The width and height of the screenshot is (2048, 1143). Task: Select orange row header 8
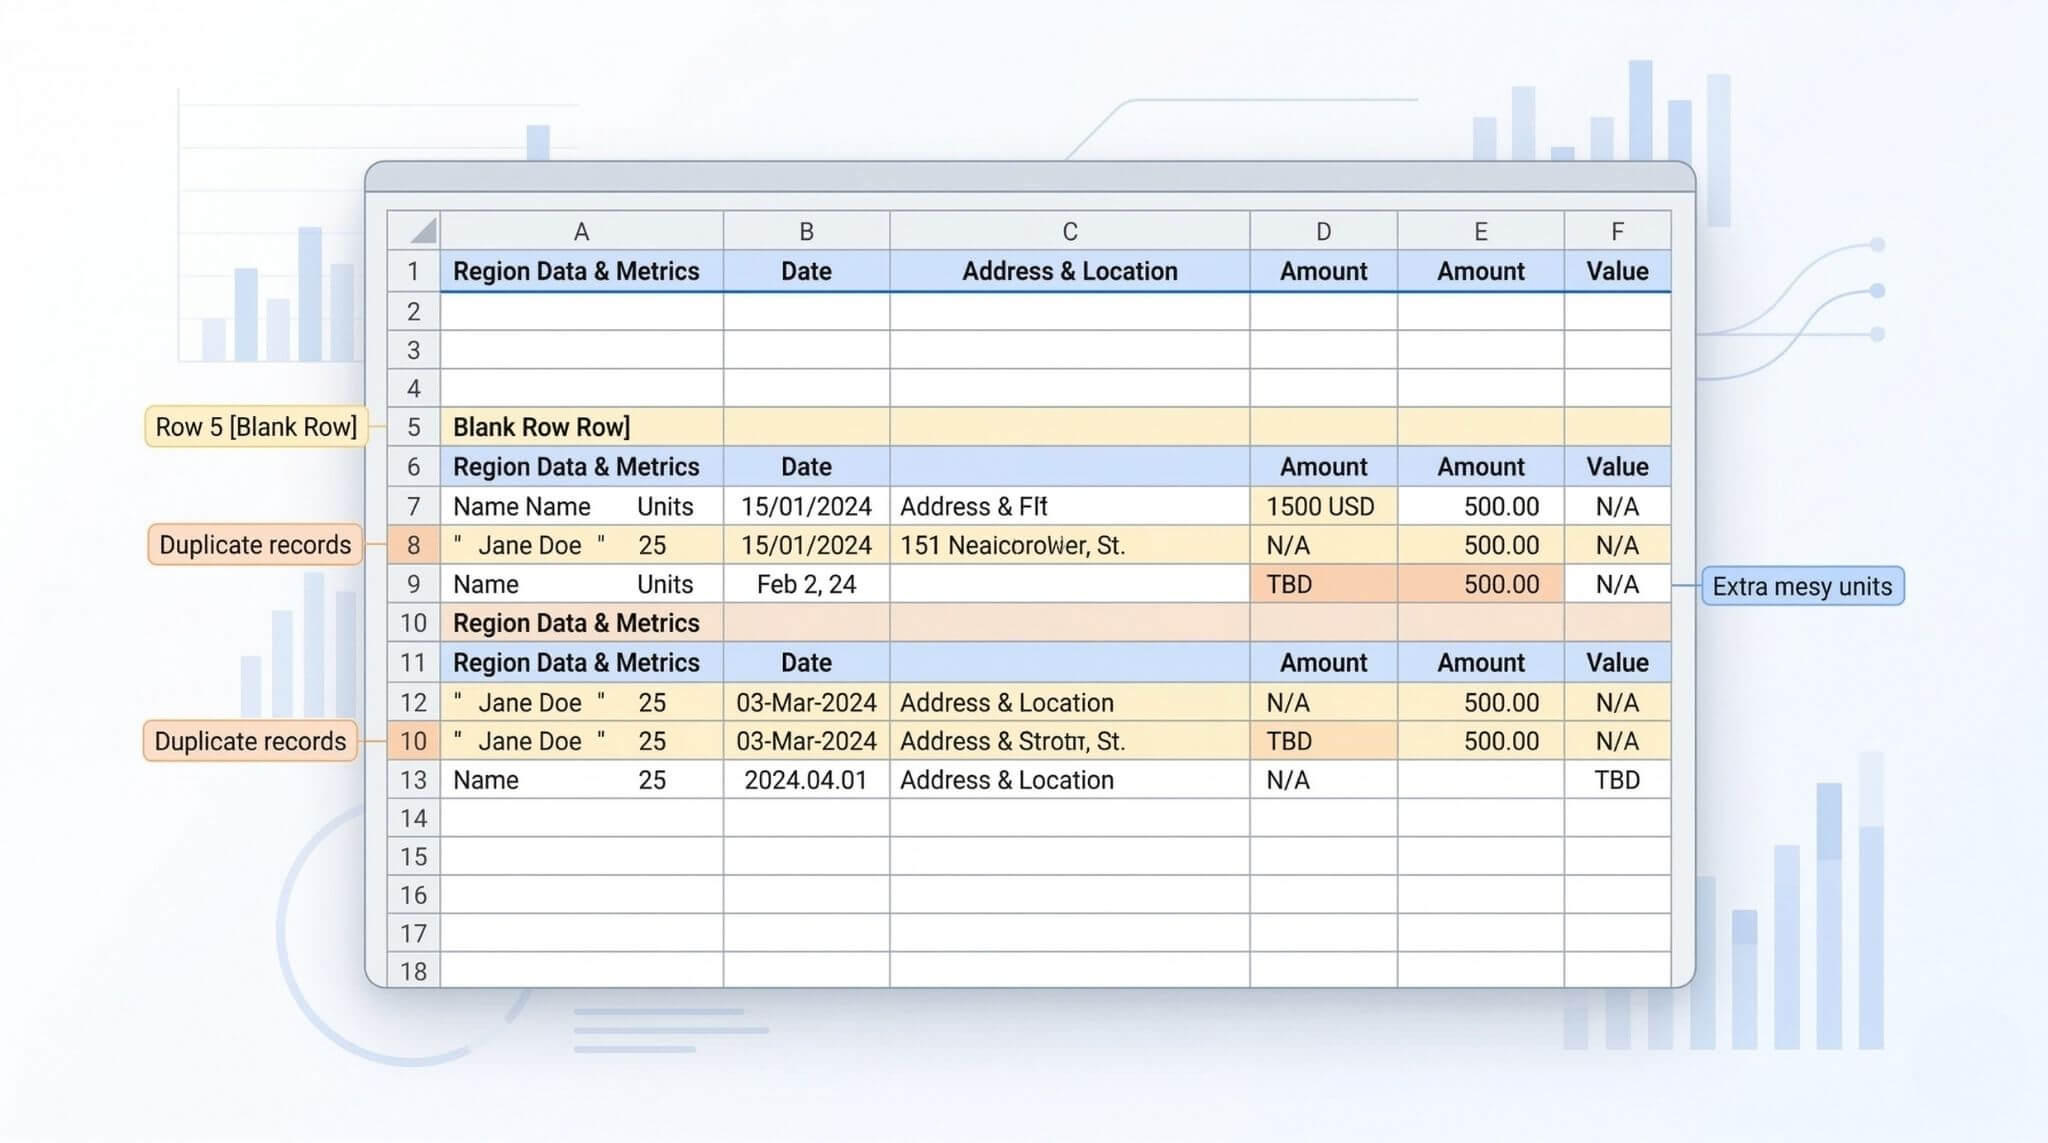click(413, 545)
